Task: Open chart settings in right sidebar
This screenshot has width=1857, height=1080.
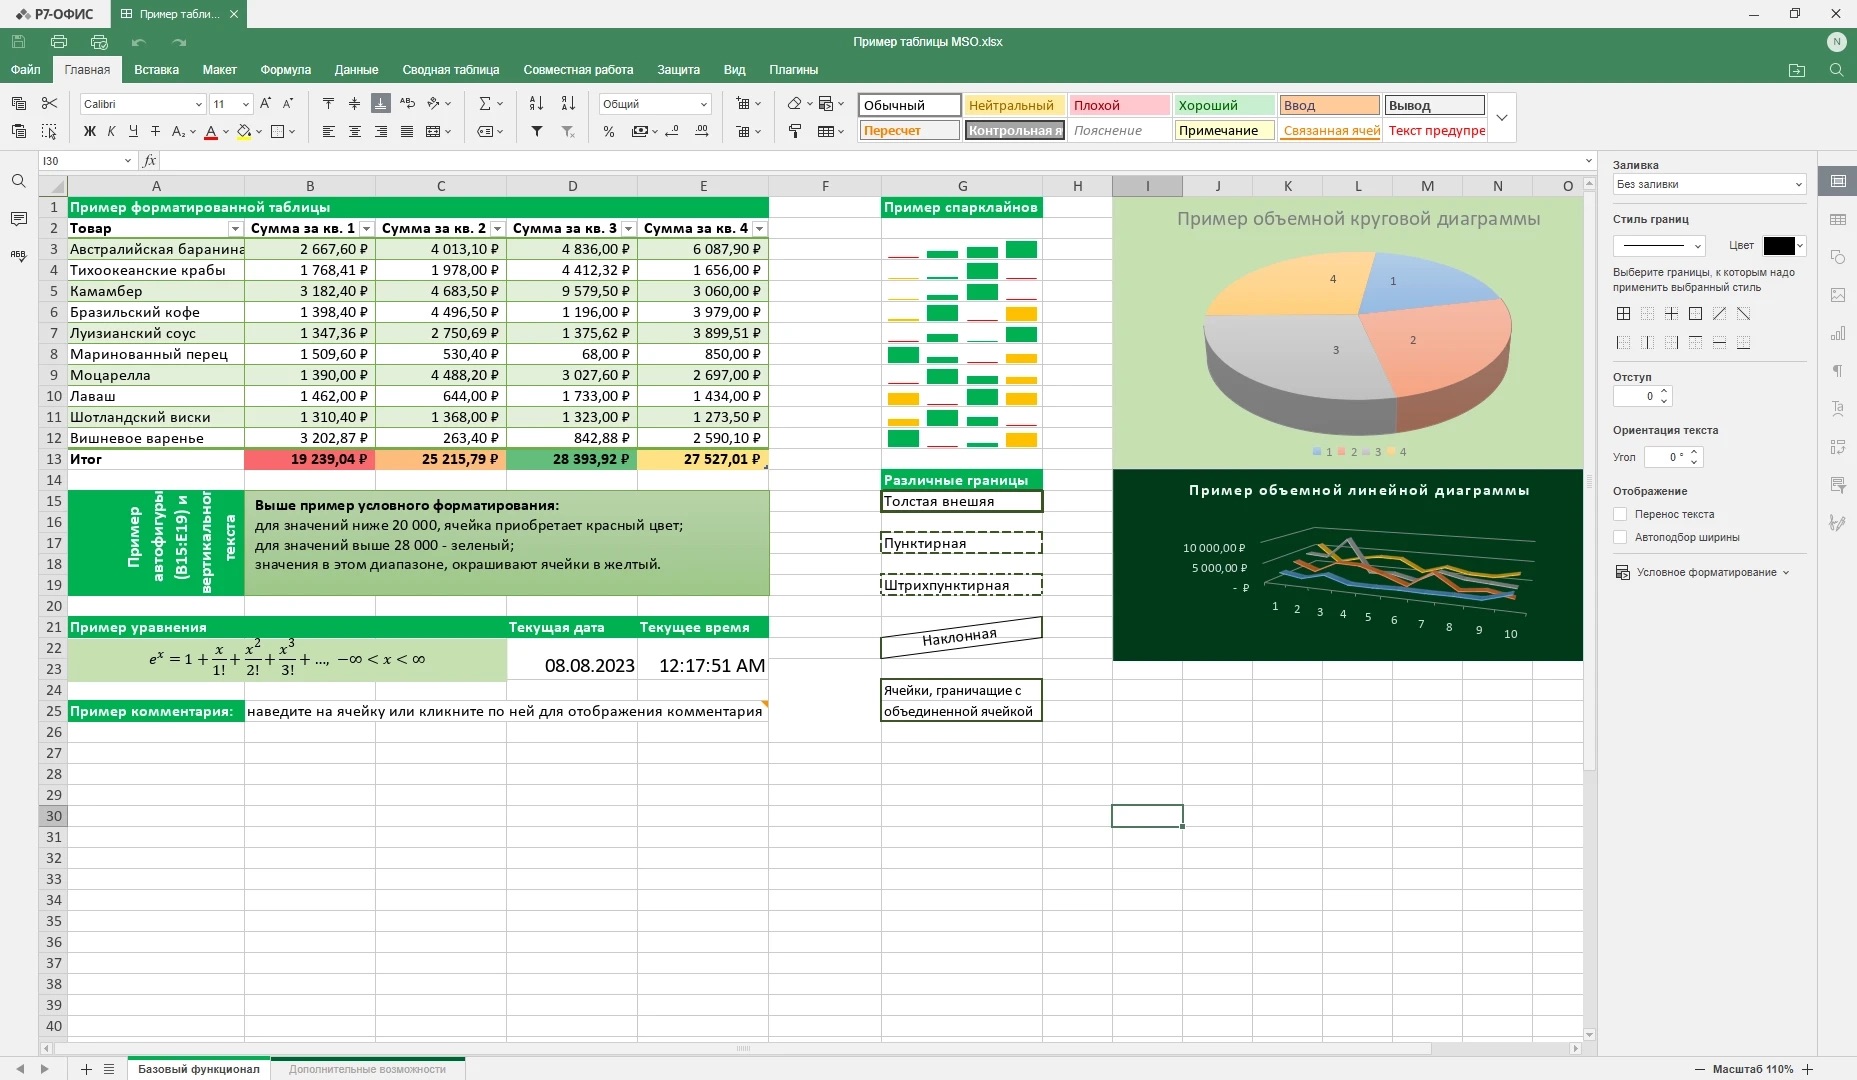Action: (x=1838, y=333)
